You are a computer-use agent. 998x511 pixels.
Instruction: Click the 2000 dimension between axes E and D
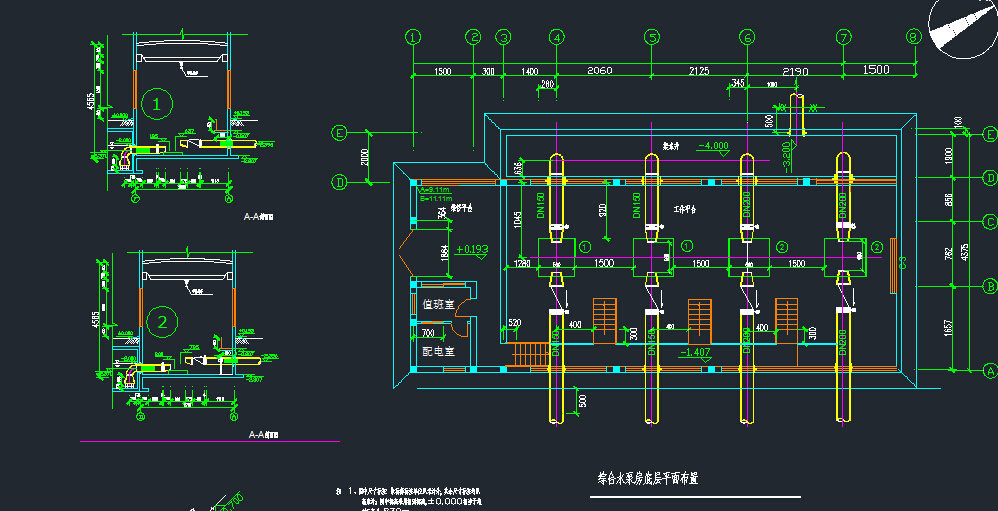tap(366, 157)
